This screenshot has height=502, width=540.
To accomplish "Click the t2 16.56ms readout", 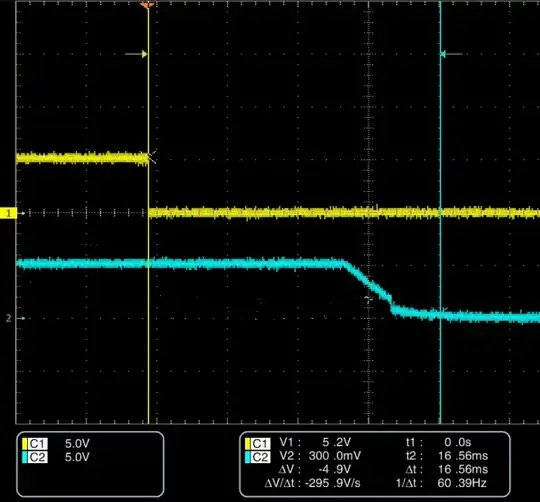I will click(447, 456).
